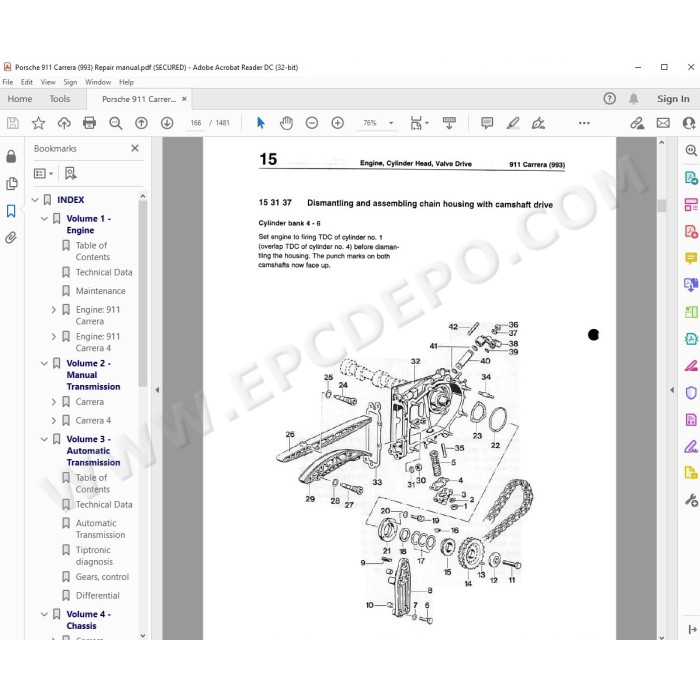
Task: Click the page number field
Action: [196, 123]
